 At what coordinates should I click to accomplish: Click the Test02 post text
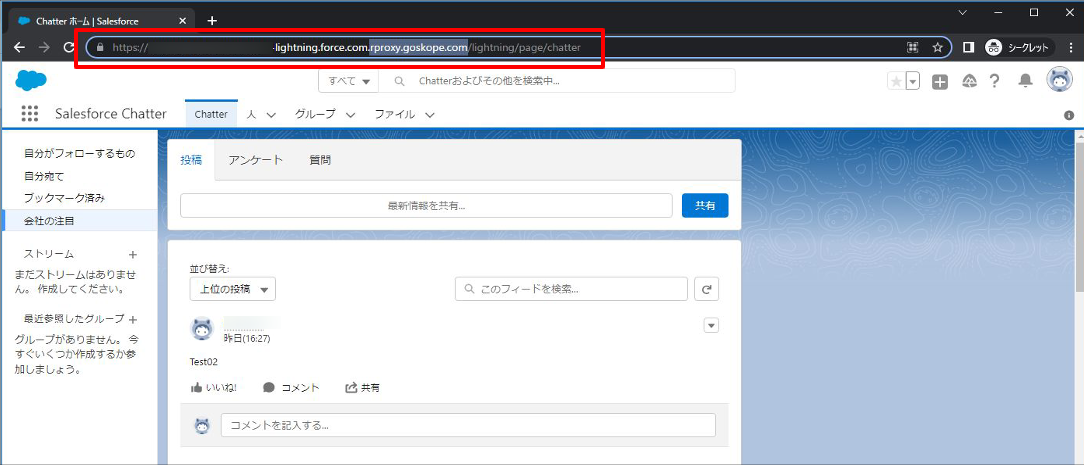203,361
